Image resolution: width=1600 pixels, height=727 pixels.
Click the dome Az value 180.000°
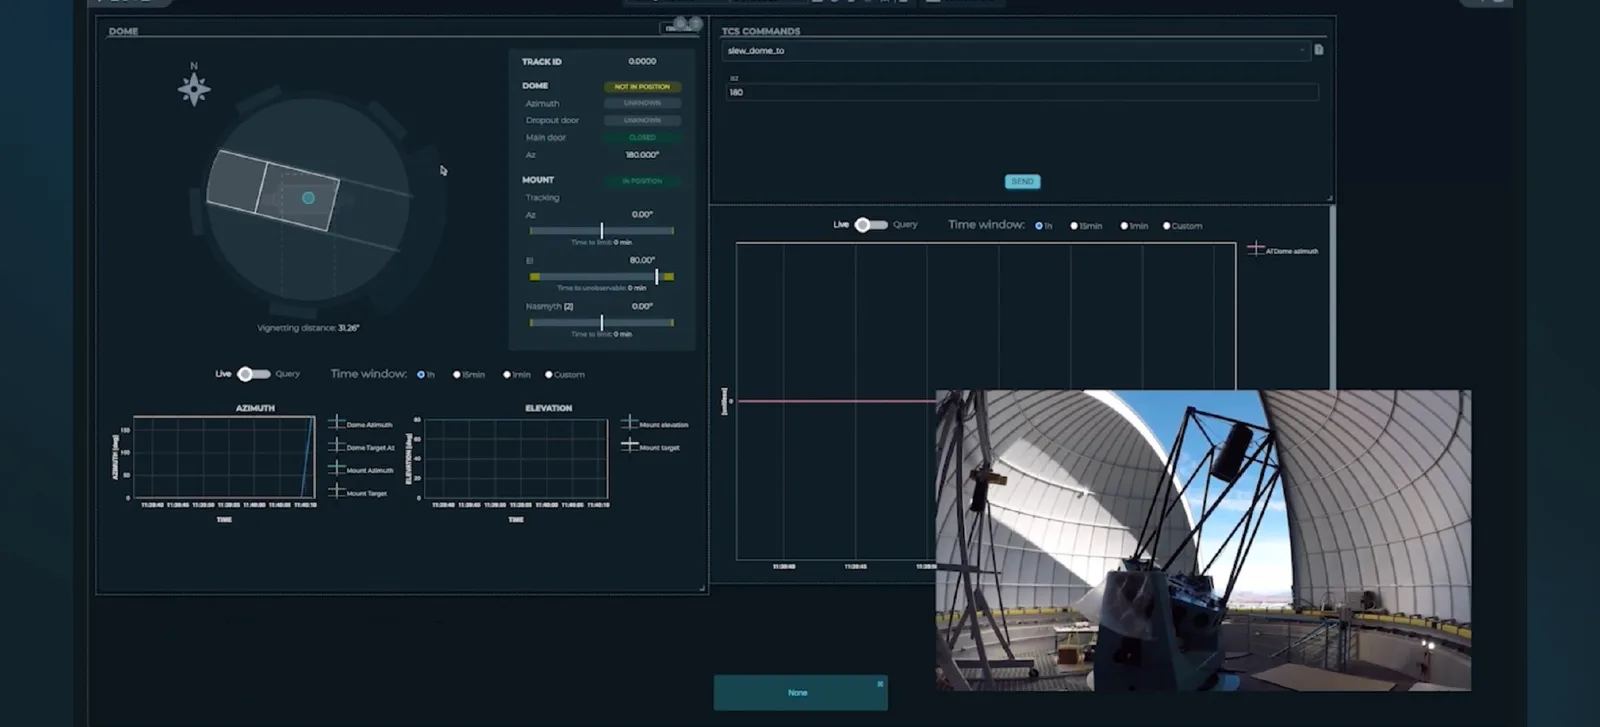tap(642, 155)
